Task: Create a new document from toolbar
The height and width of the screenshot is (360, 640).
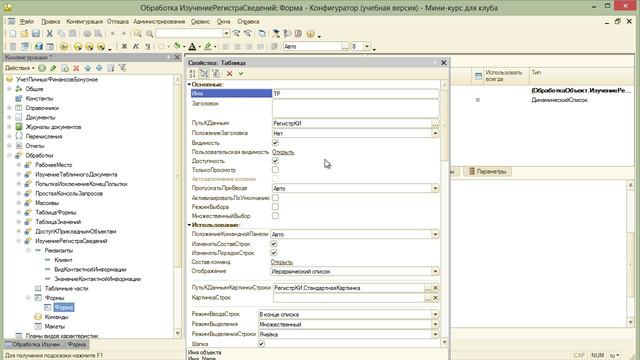Action: (x=13, y=34)
